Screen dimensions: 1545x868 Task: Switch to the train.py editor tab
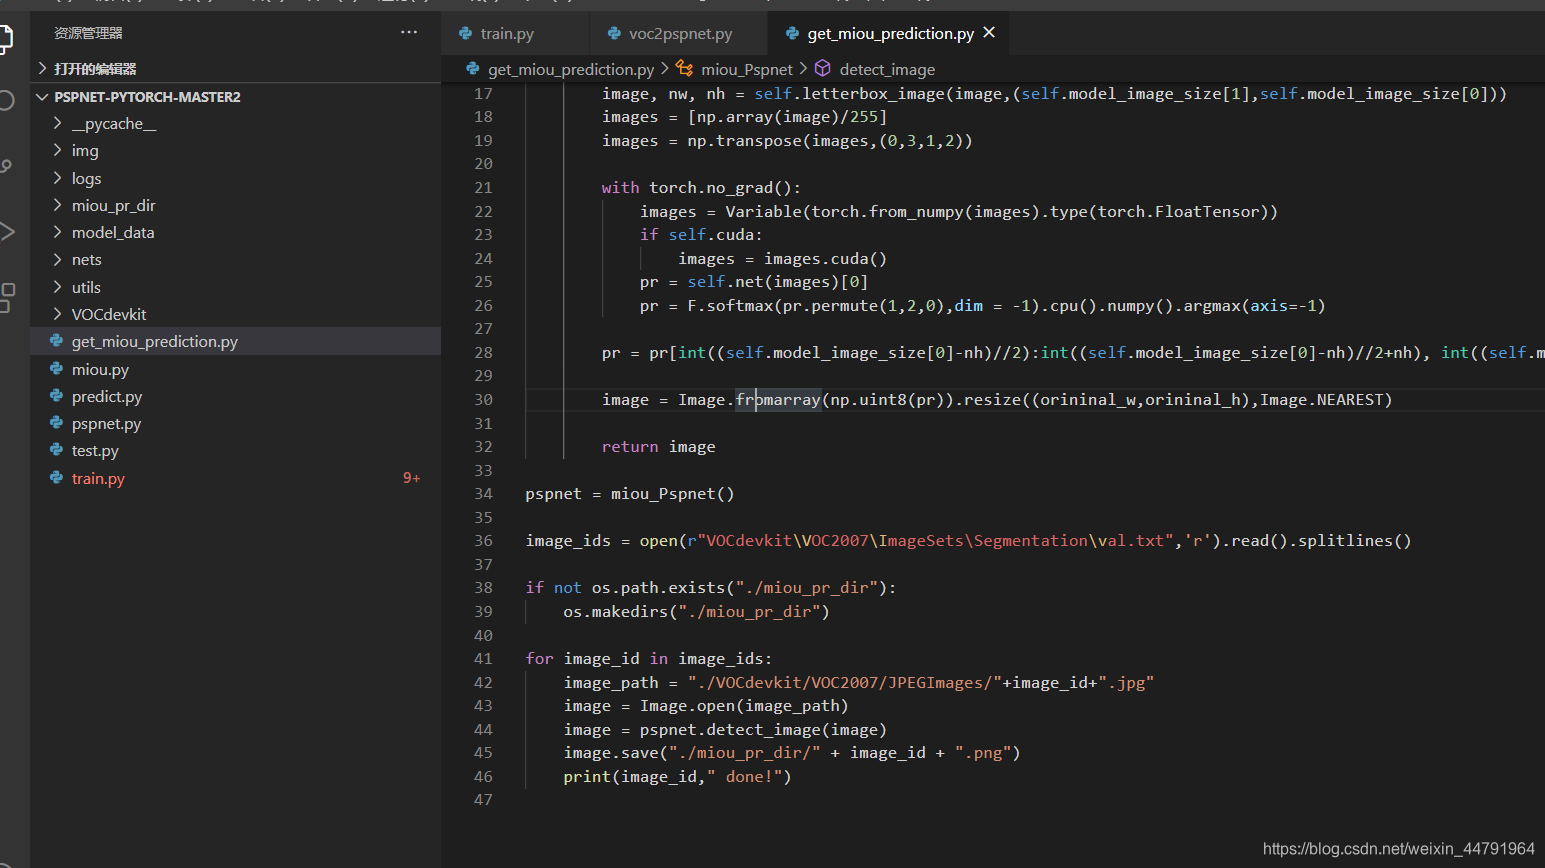point(515,33)
